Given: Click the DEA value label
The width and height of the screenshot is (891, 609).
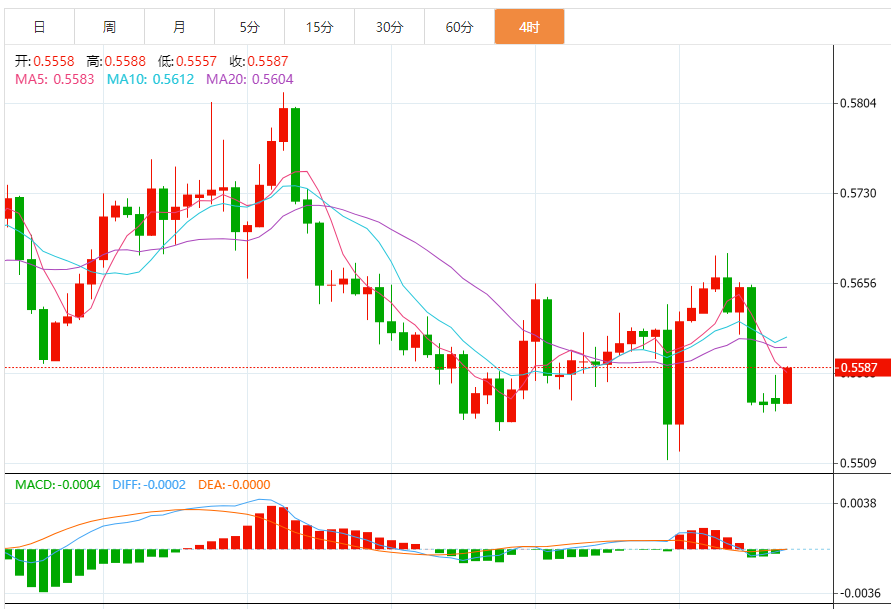Looking at the screenshot, I should pos(234,485).
